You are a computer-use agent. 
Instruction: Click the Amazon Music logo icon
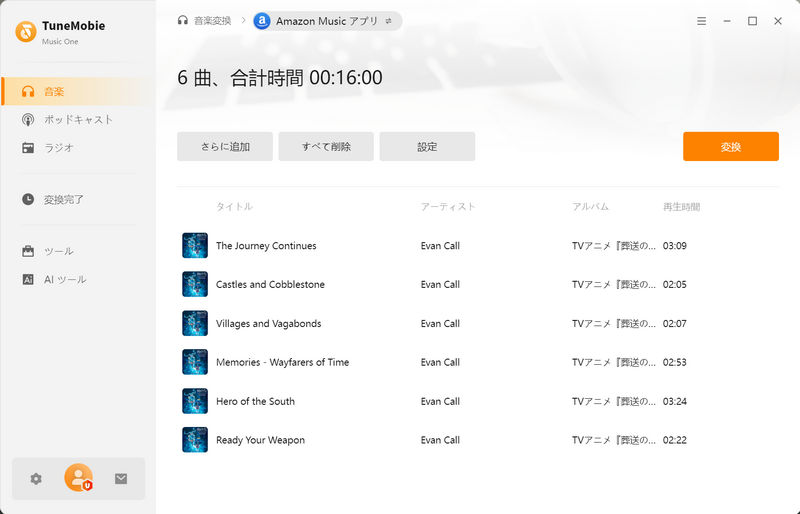pos(262,21)
